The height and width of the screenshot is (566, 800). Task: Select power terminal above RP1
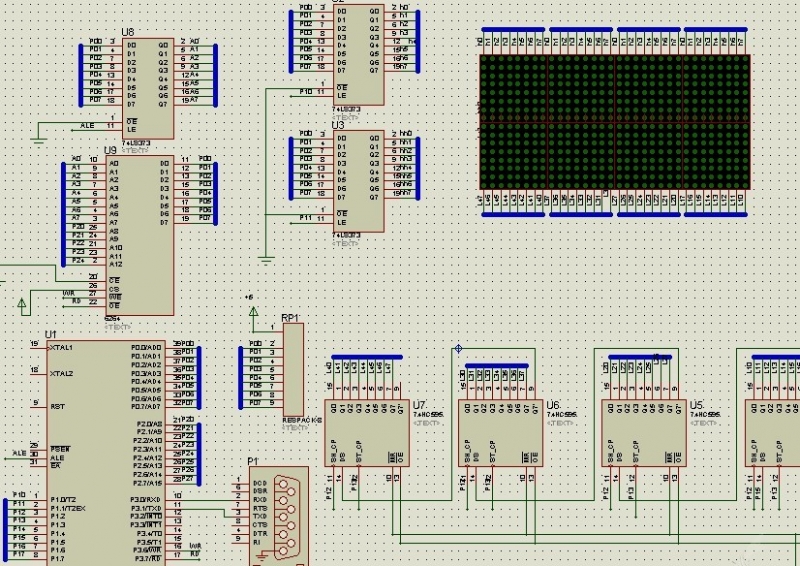pos(254,313)
